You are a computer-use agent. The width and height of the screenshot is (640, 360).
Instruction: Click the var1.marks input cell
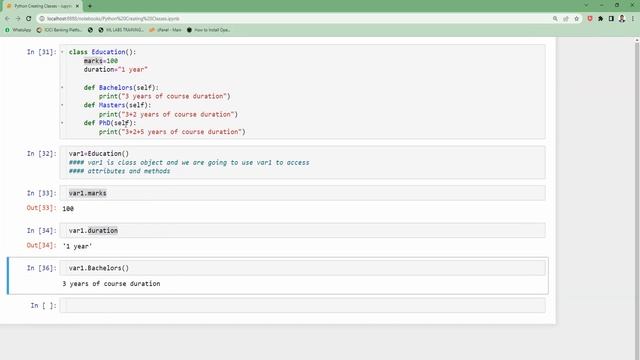(x=302, y=193)
